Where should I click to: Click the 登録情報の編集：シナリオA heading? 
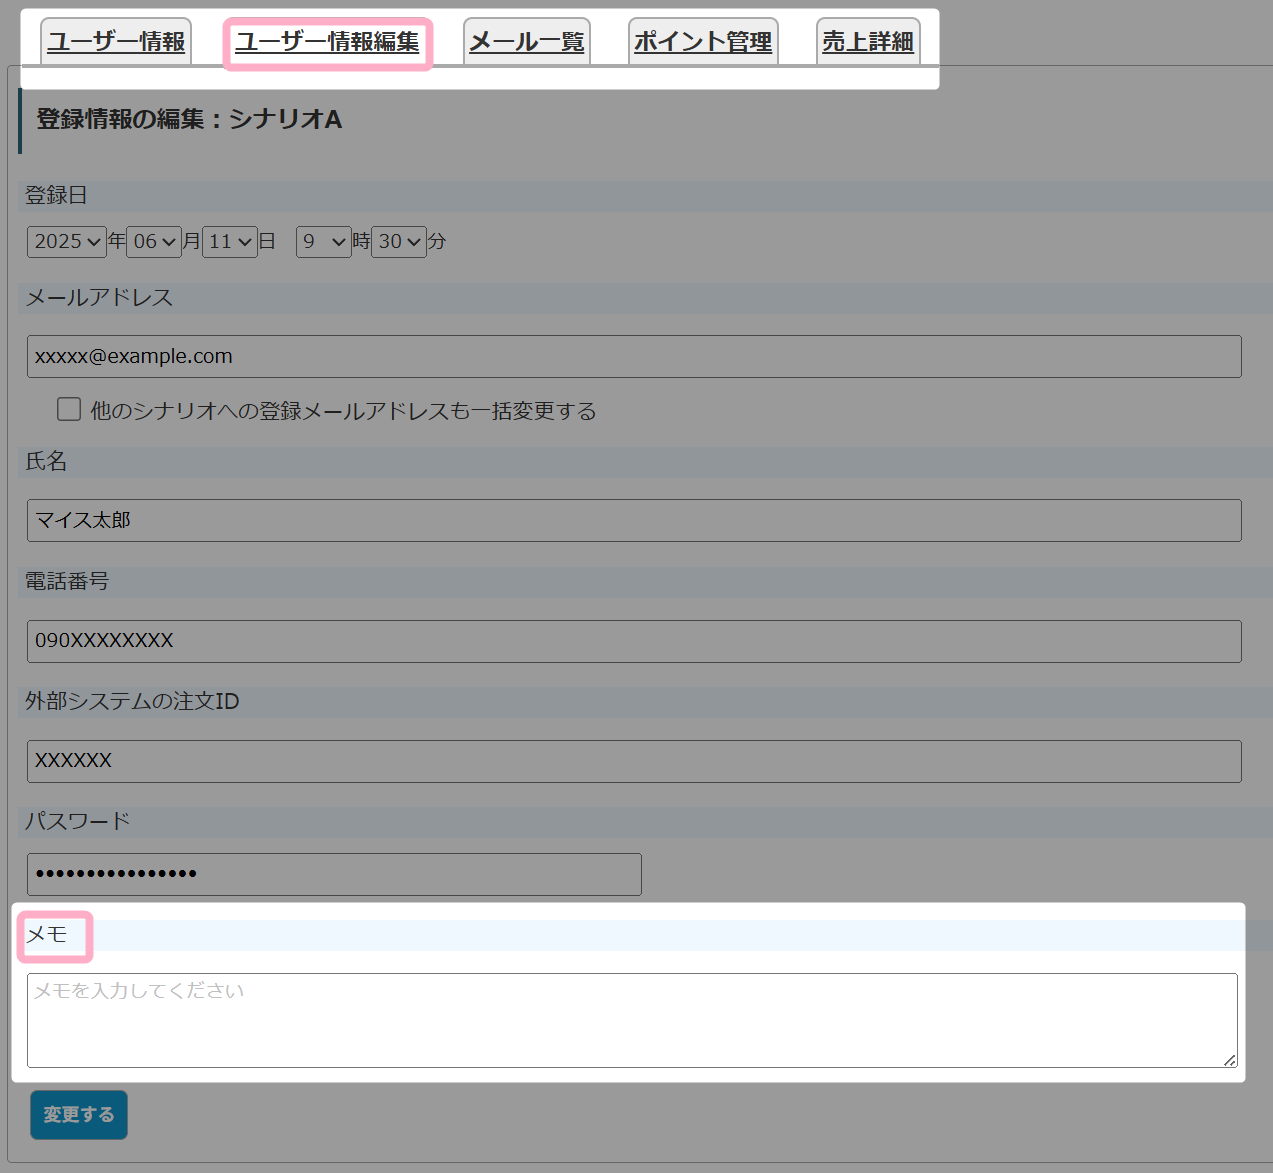(x=189, y=119)
